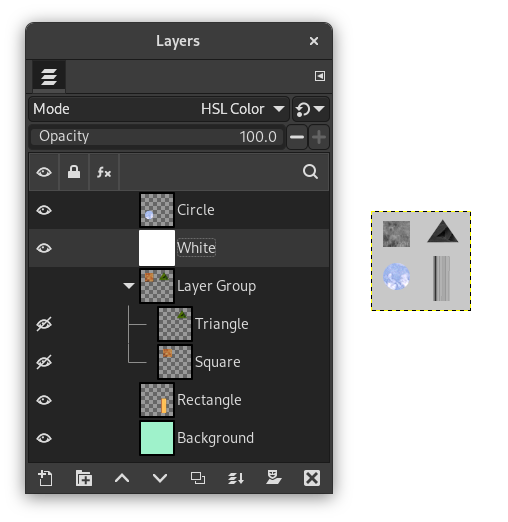Select the Triangle layer thumbnail

175,324
